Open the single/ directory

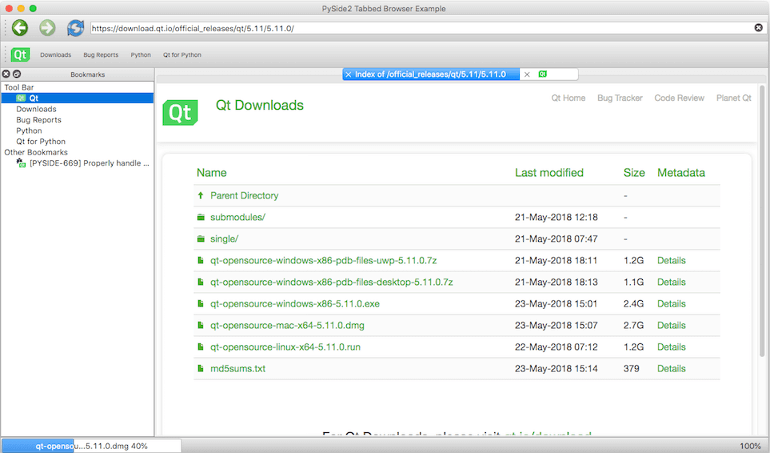[224, 239]
